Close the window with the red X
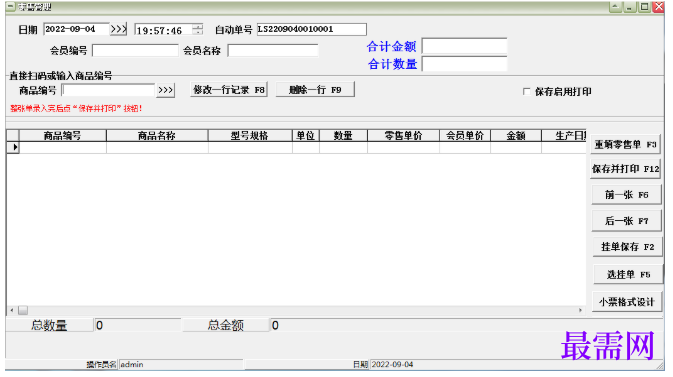673x377 pixels. (x=658, y=7)
